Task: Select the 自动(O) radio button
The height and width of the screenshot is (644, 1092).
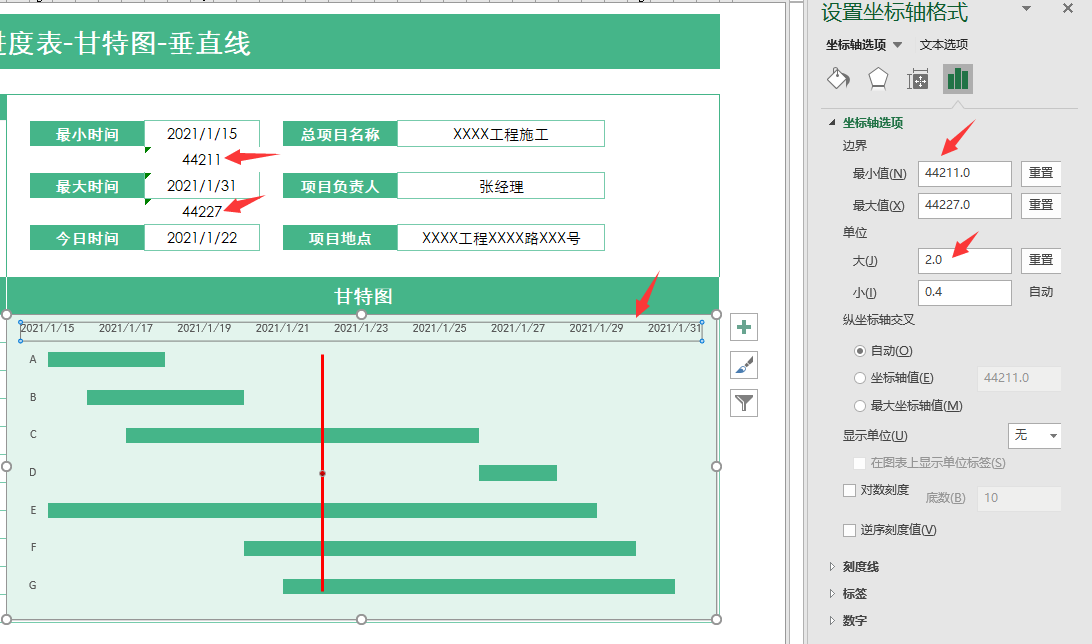Action: [x=860, y=351]
